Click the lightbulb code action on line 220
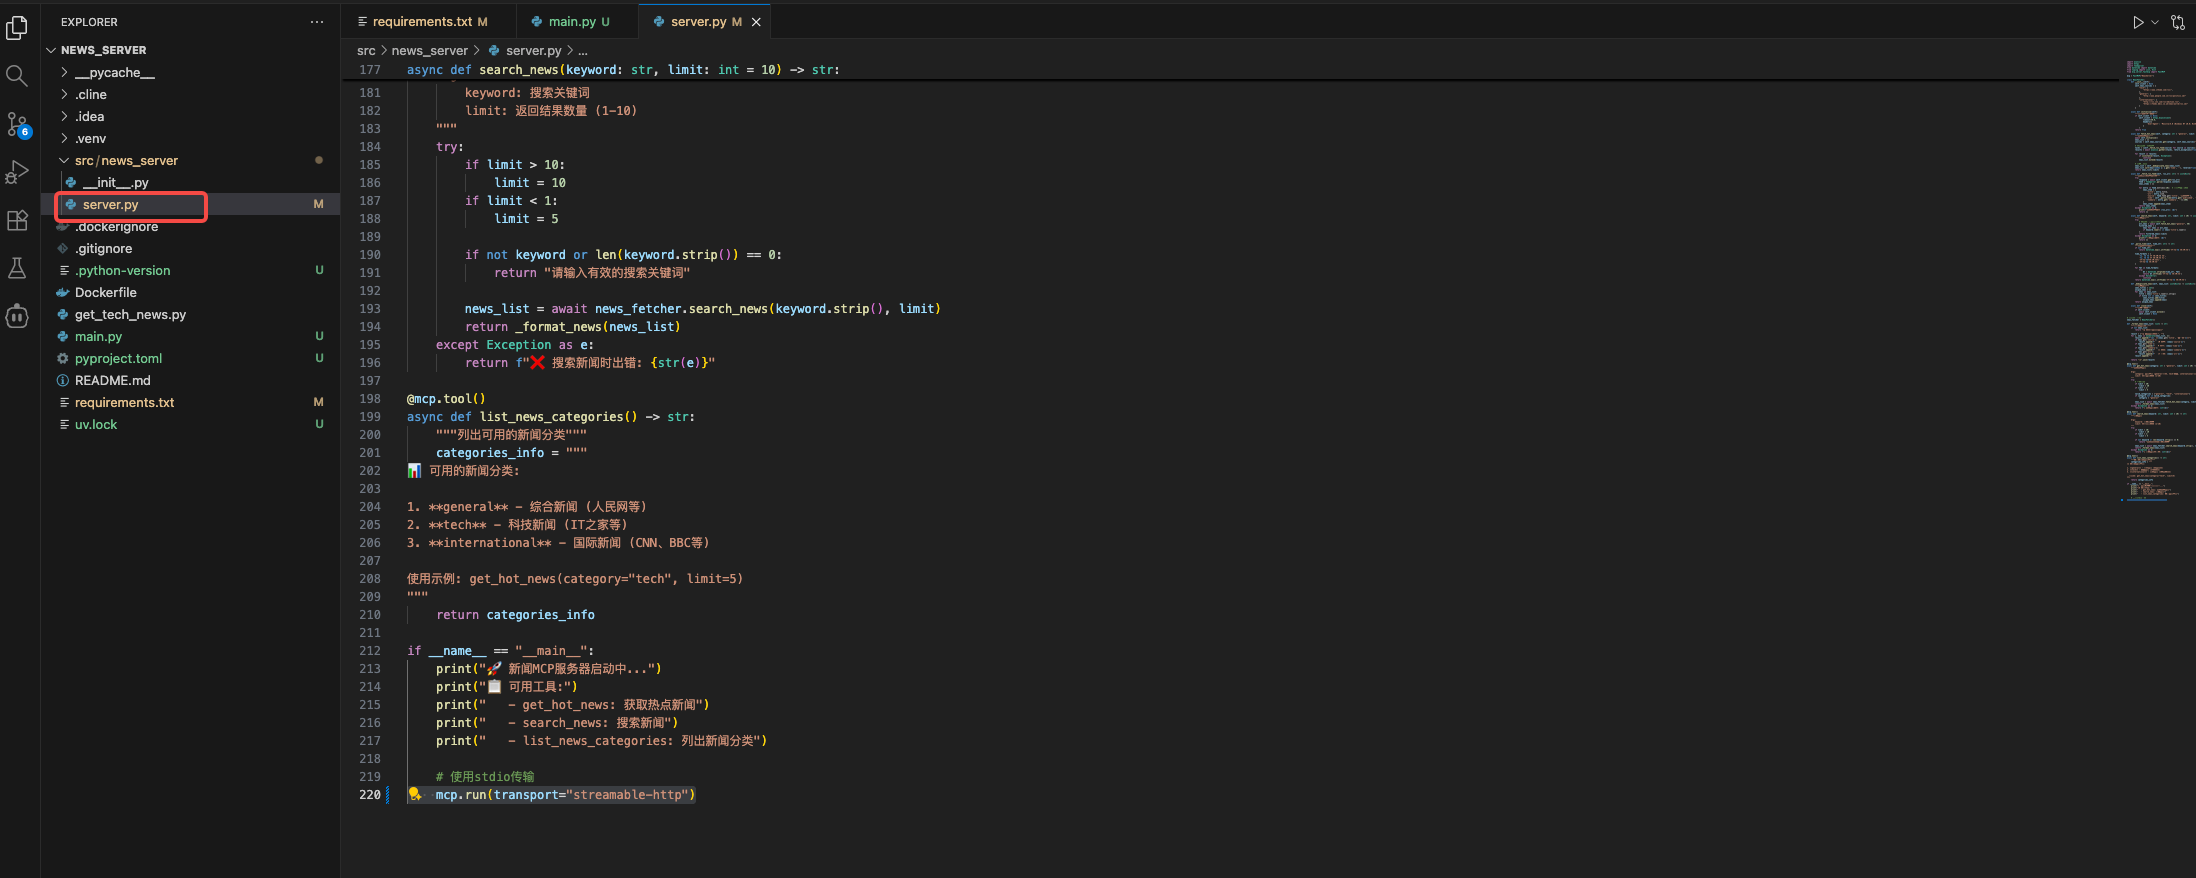The height and width of the screenshot is (878, 2196). point(415,794)
